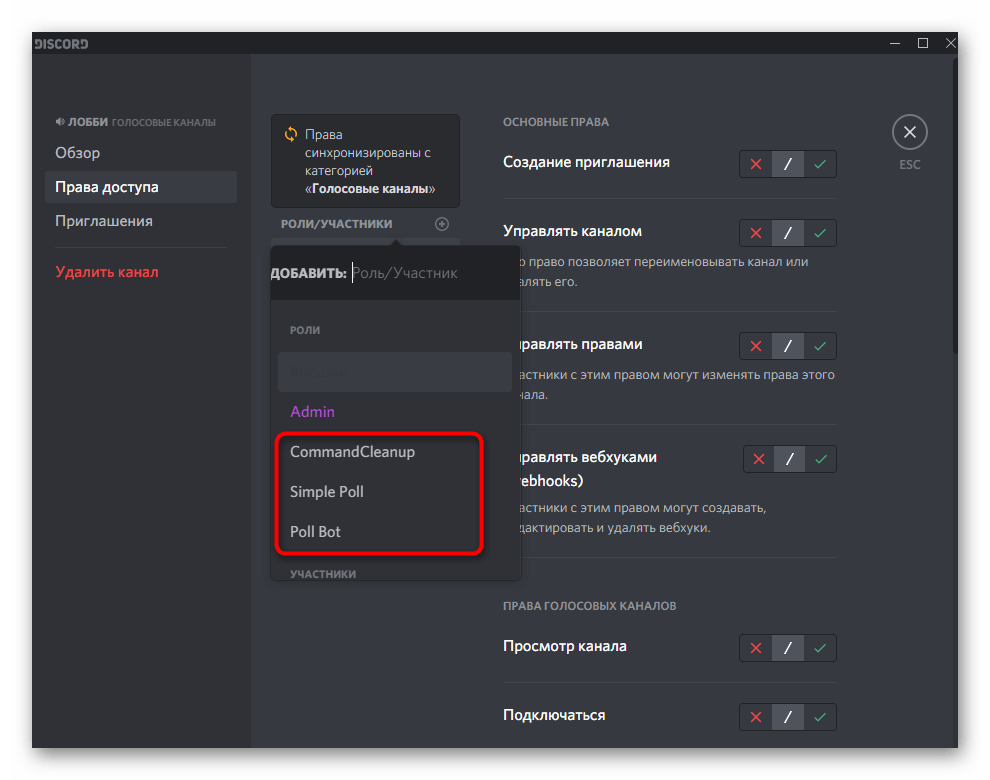Allow Создание приглашения permission with green check

click(x=820, y=164)
